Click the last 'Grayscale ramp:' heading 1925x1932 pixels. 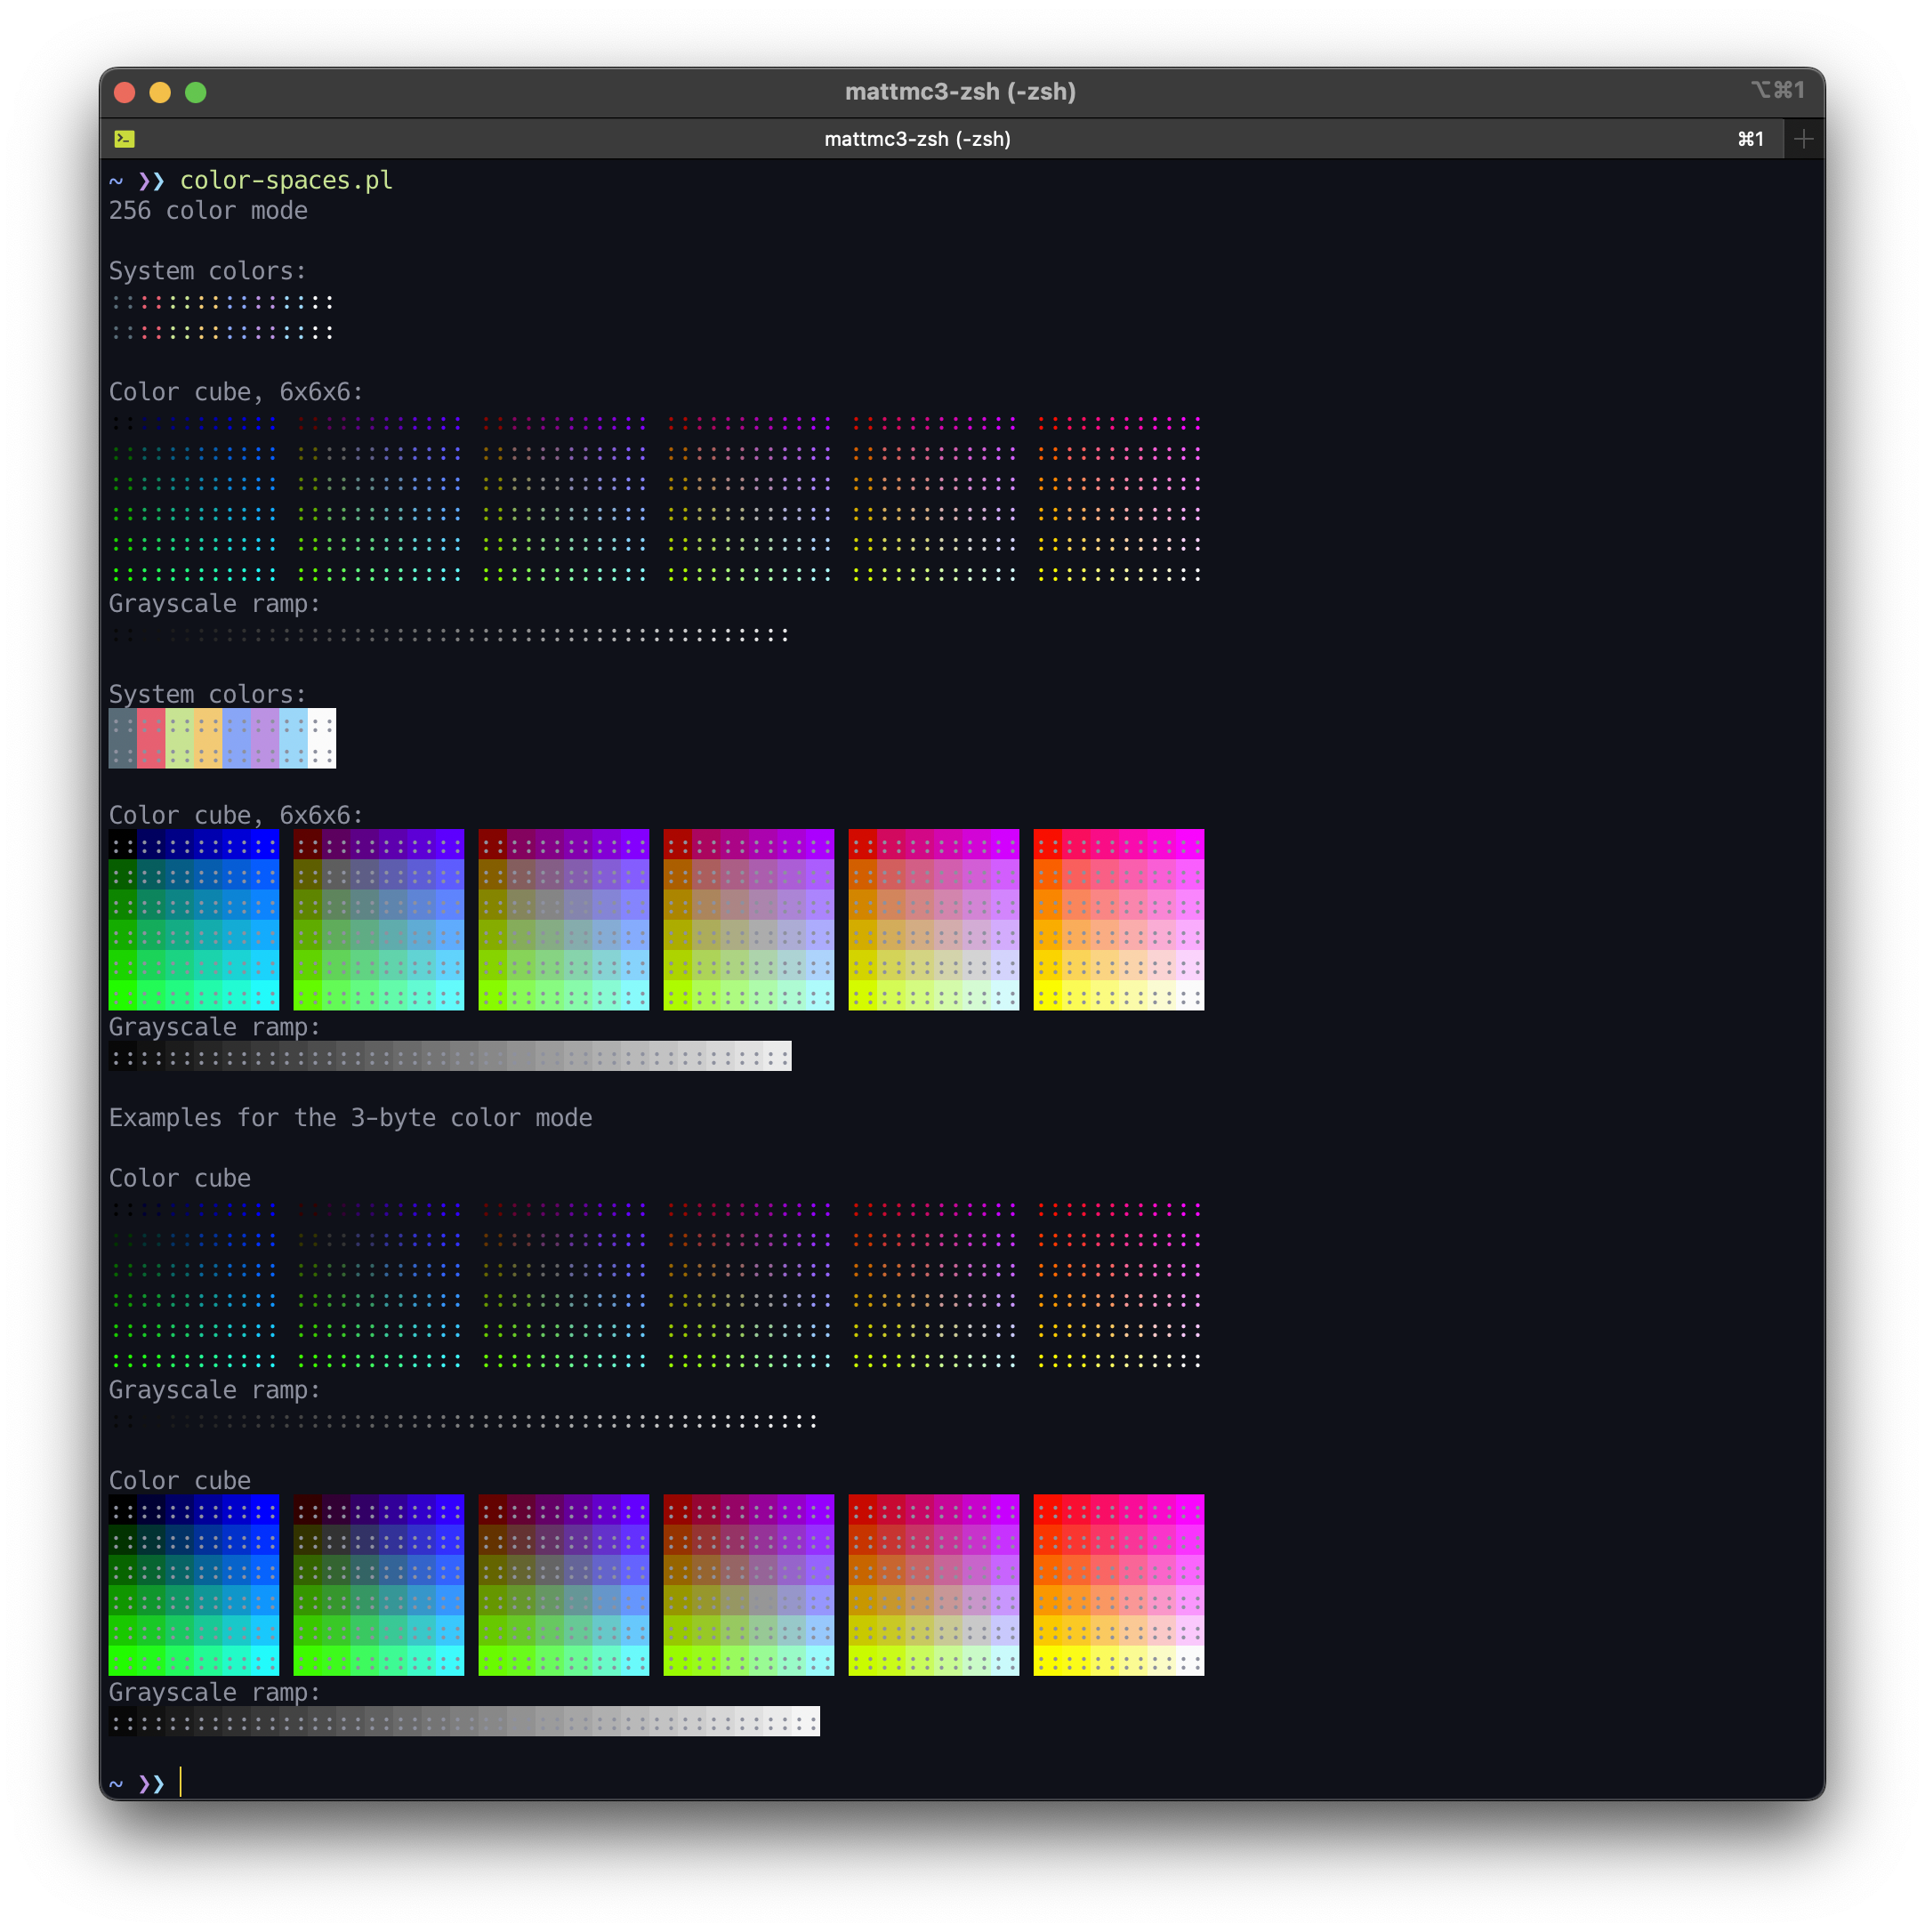tap(214, 1692)
